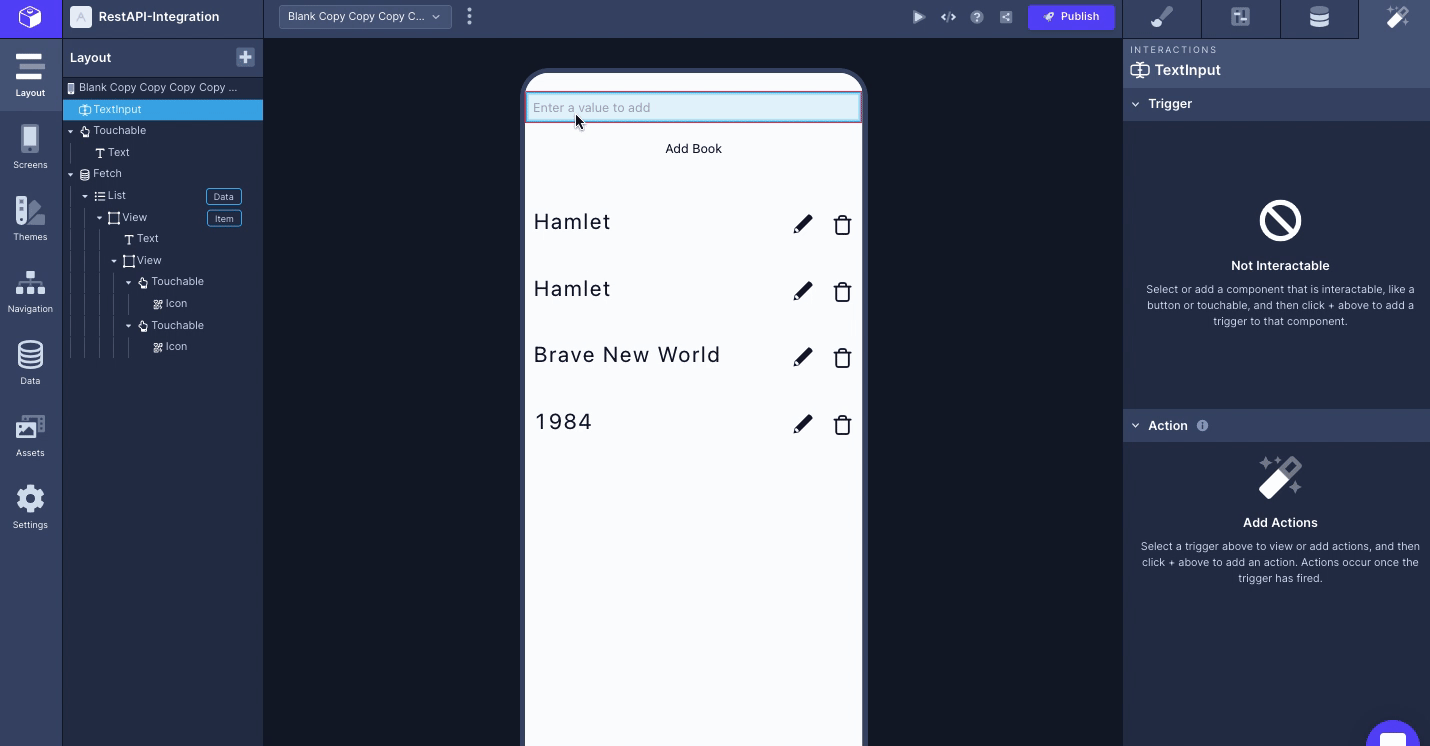Click the project avatar icon beside RestAPI-Integration
The height and width of the screenshot is (746, 1430).
coord(81,17)
